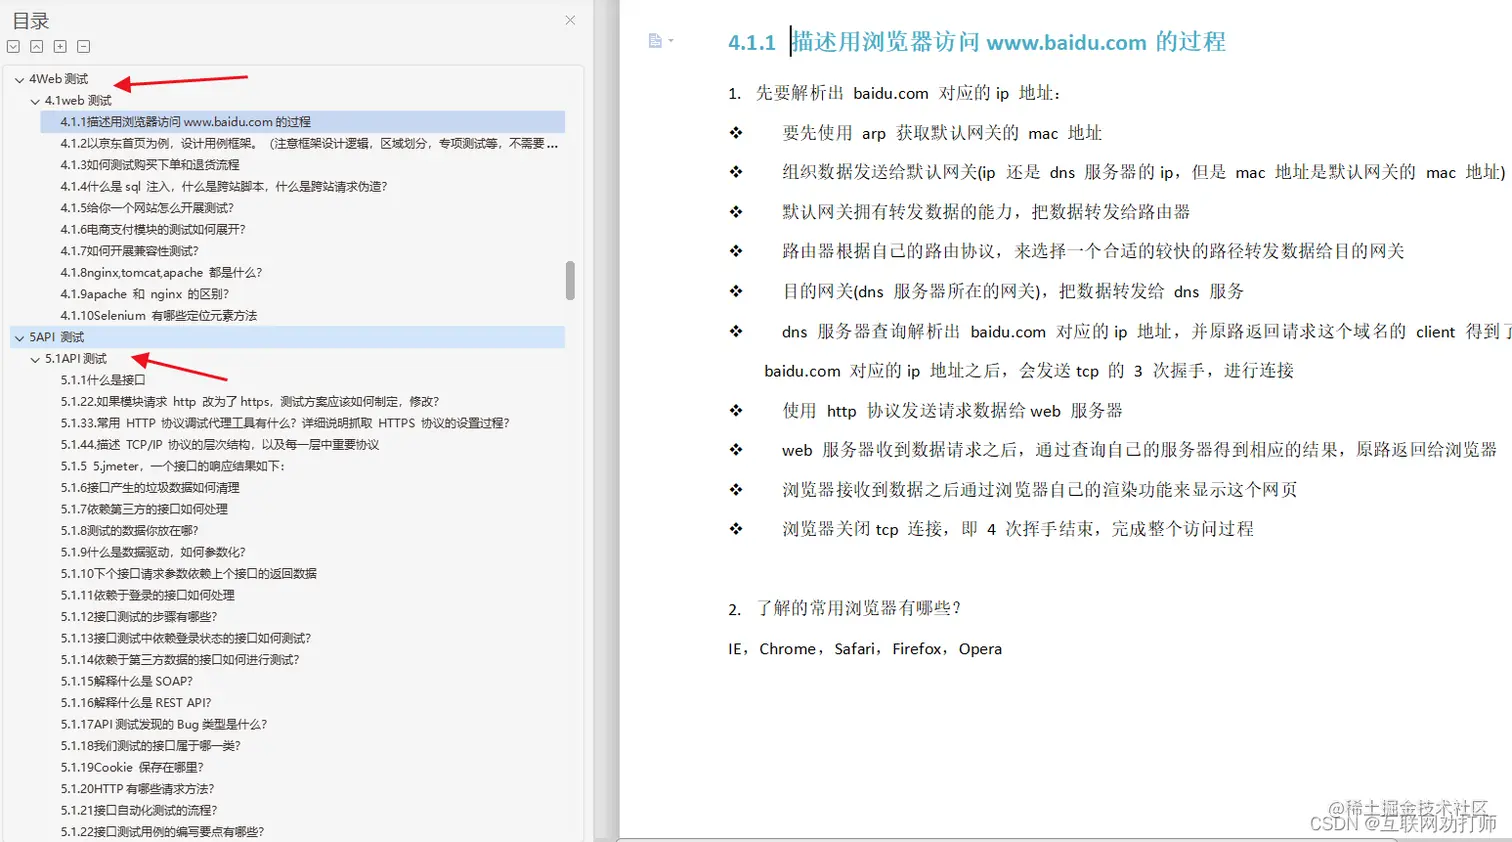Go to 5.1.22如果模块请求 http 改为了 https entry
The height and width of the screenshot is (842, 1512).
click(250, 402)
